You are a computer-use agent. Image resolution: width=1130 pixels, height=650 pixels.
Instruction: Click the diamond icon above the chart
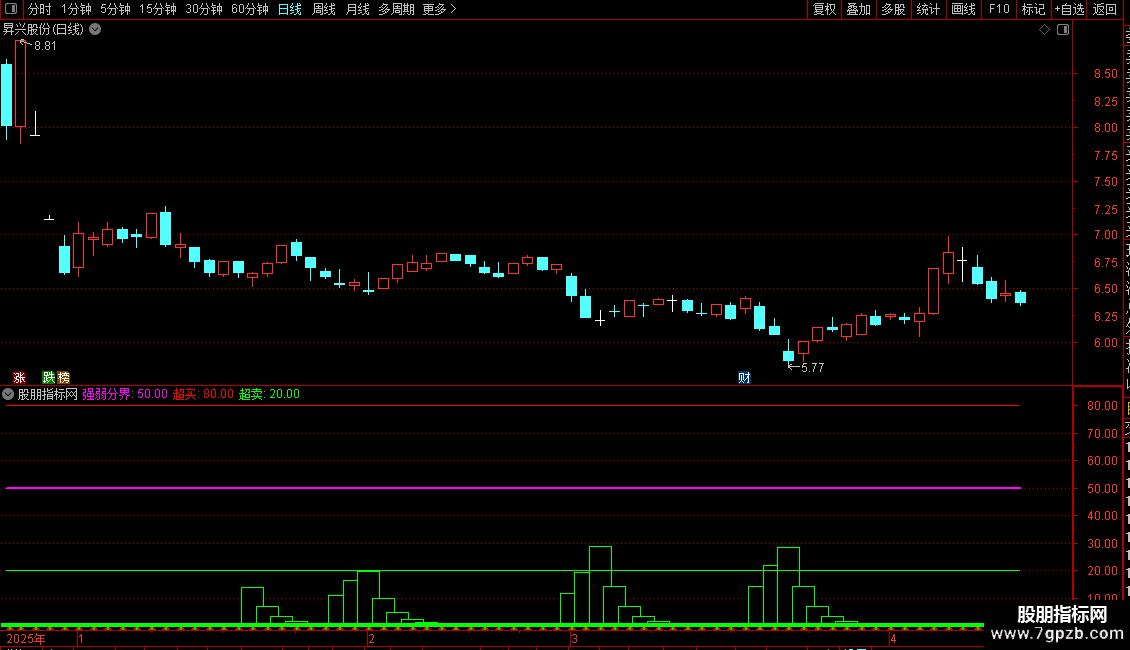pos(1044,30)
